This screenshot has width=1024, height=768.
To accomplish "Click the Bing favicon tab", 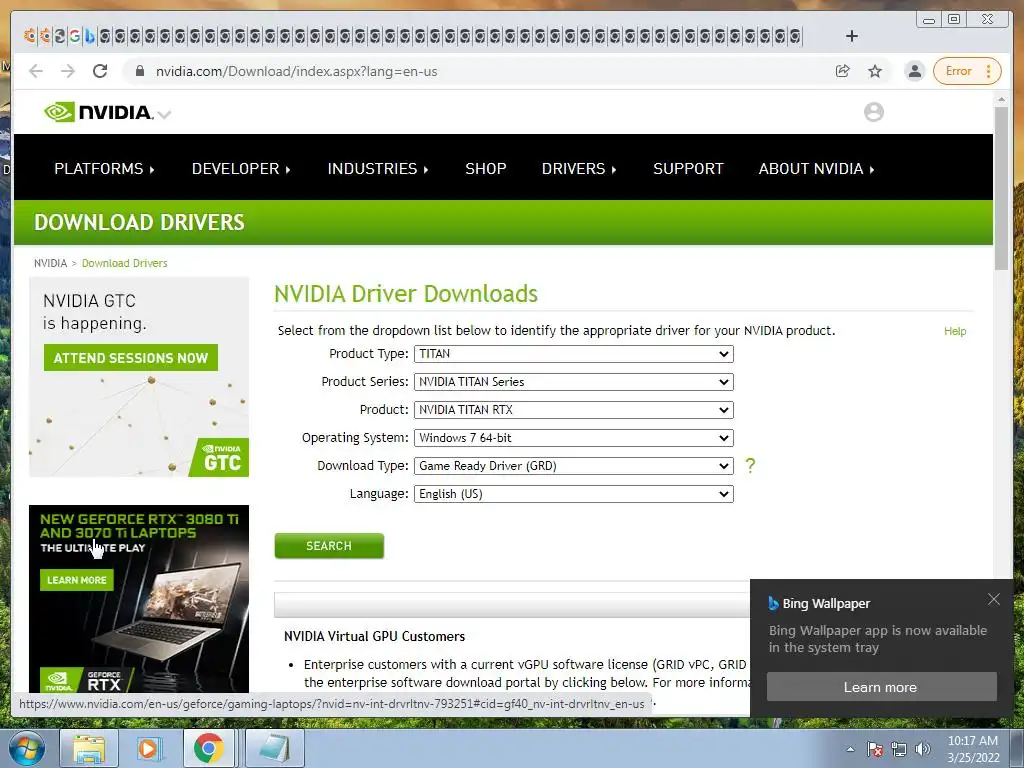I will pyautogui.click(x=89, y=36).
